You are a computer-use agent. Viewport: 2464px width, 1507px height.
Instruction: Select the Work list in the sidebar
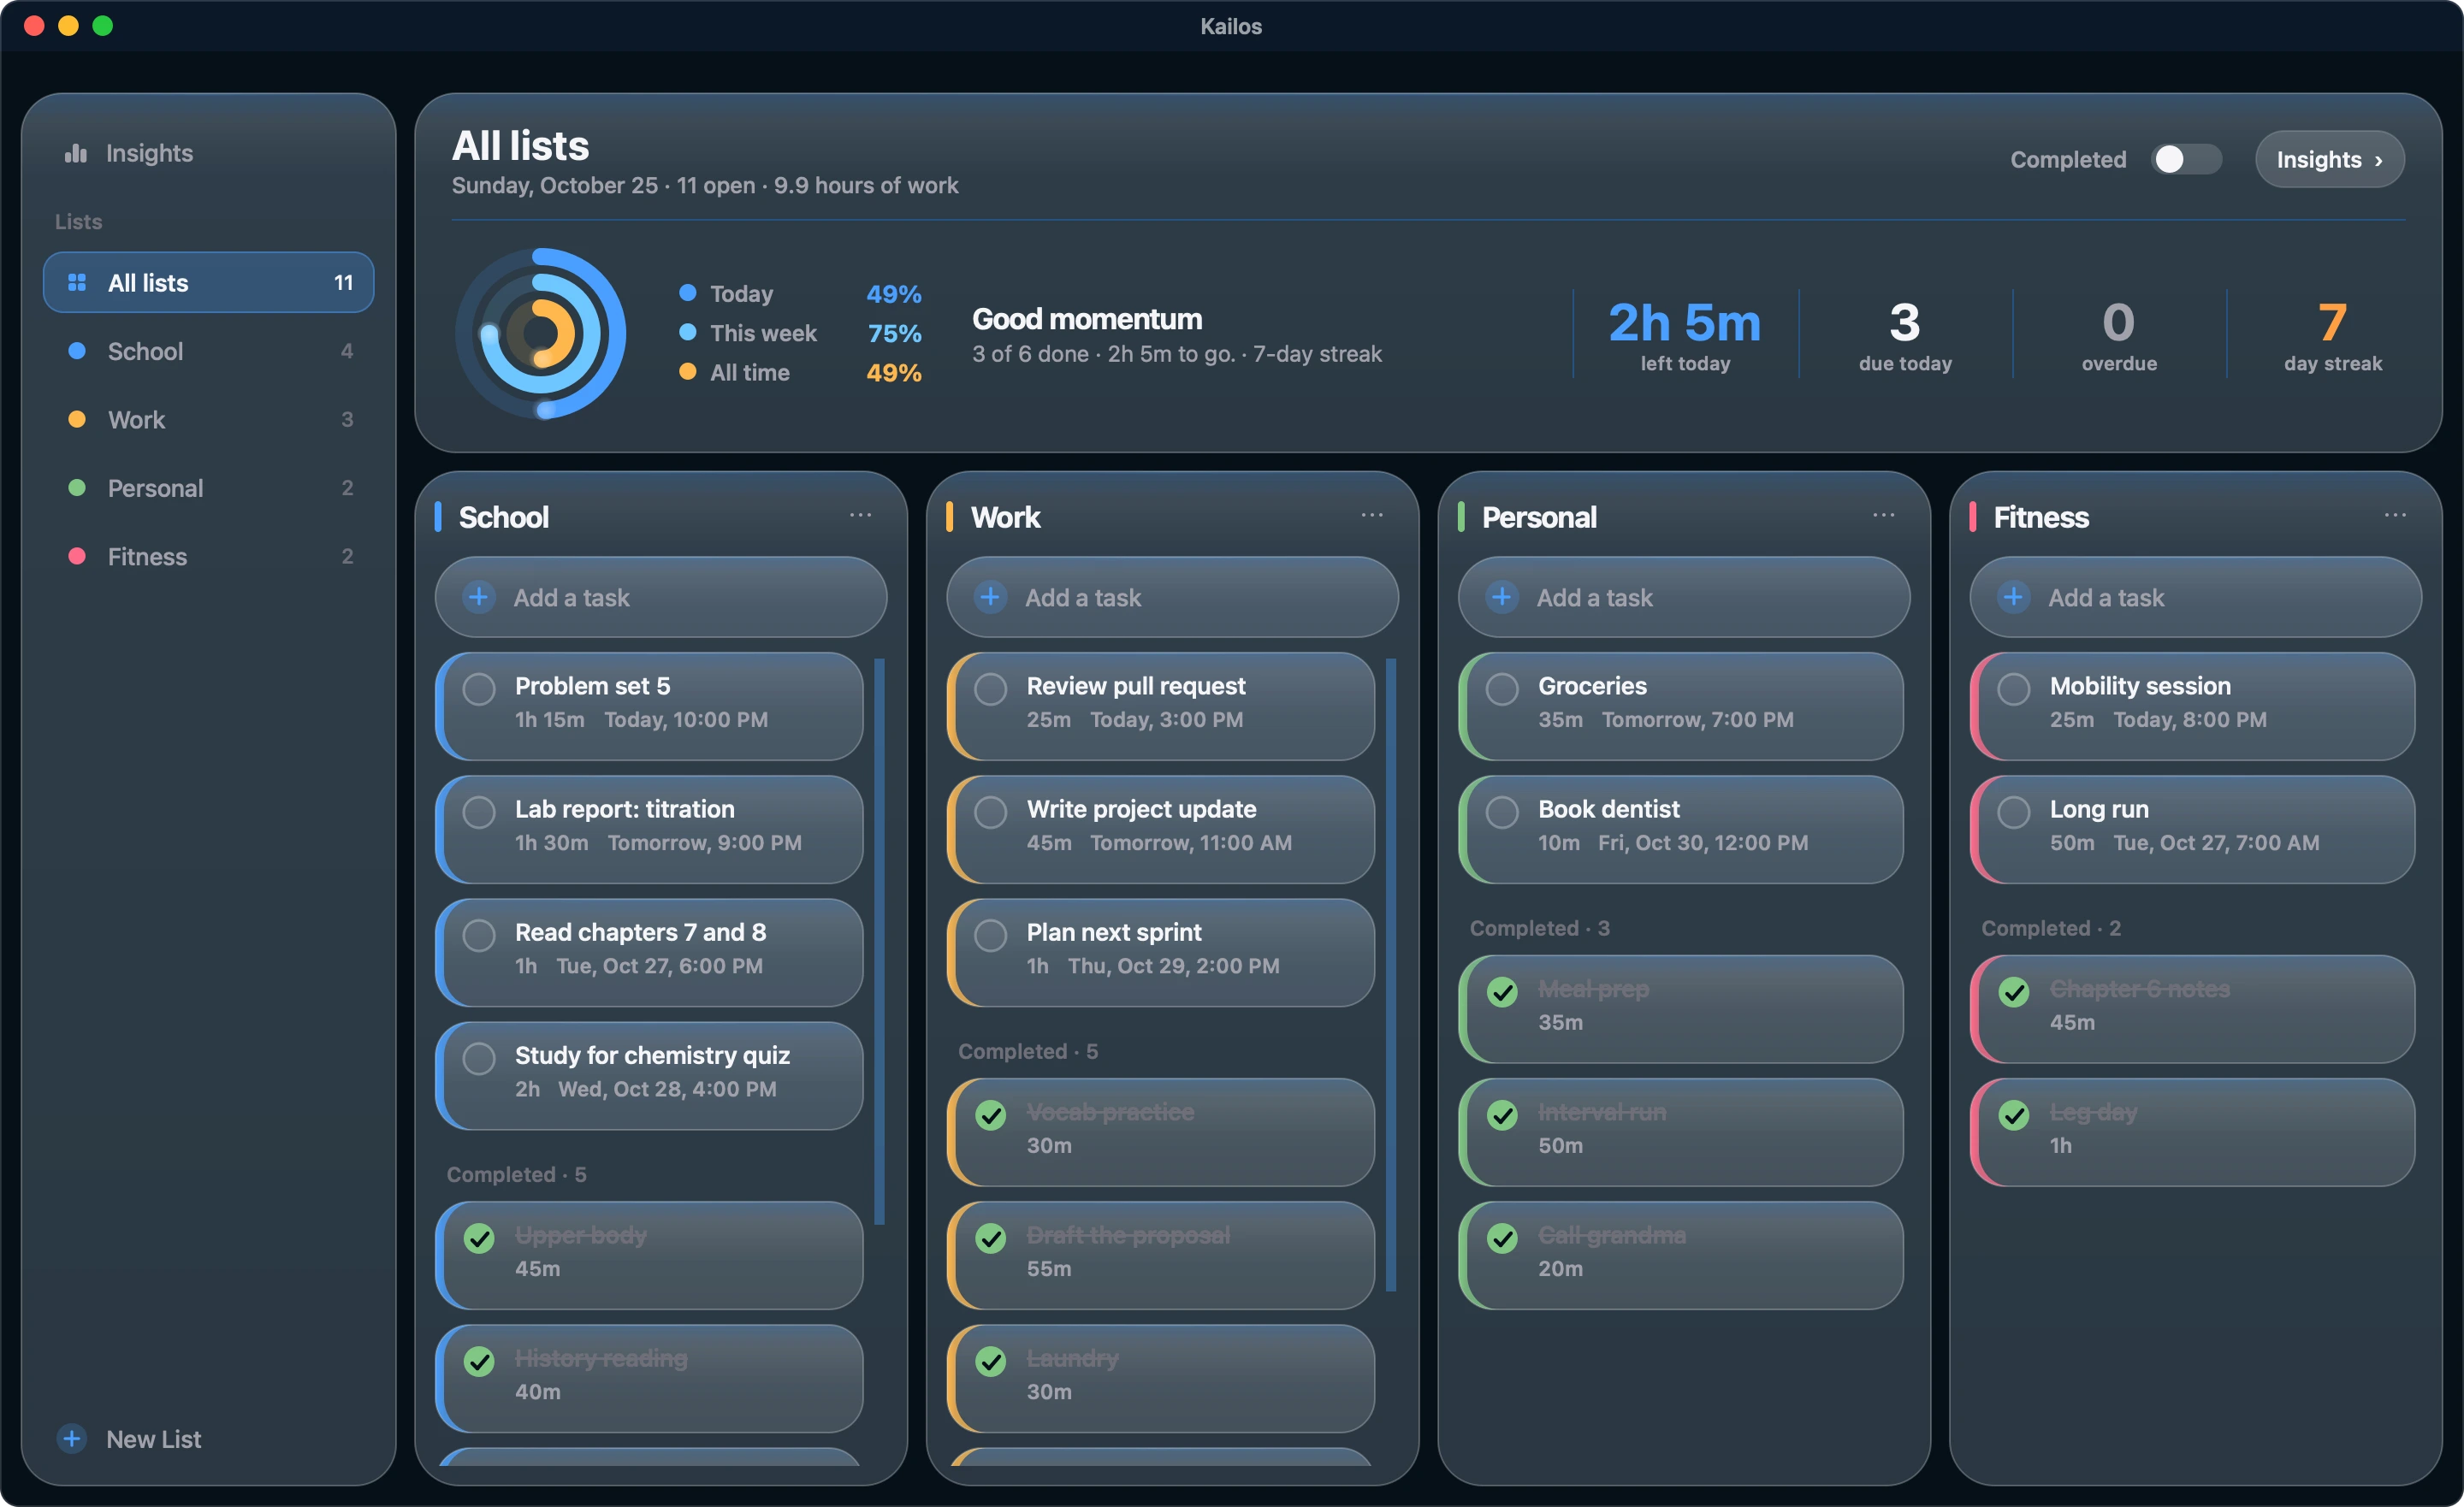pyautogui.click(x=208, y=419)
